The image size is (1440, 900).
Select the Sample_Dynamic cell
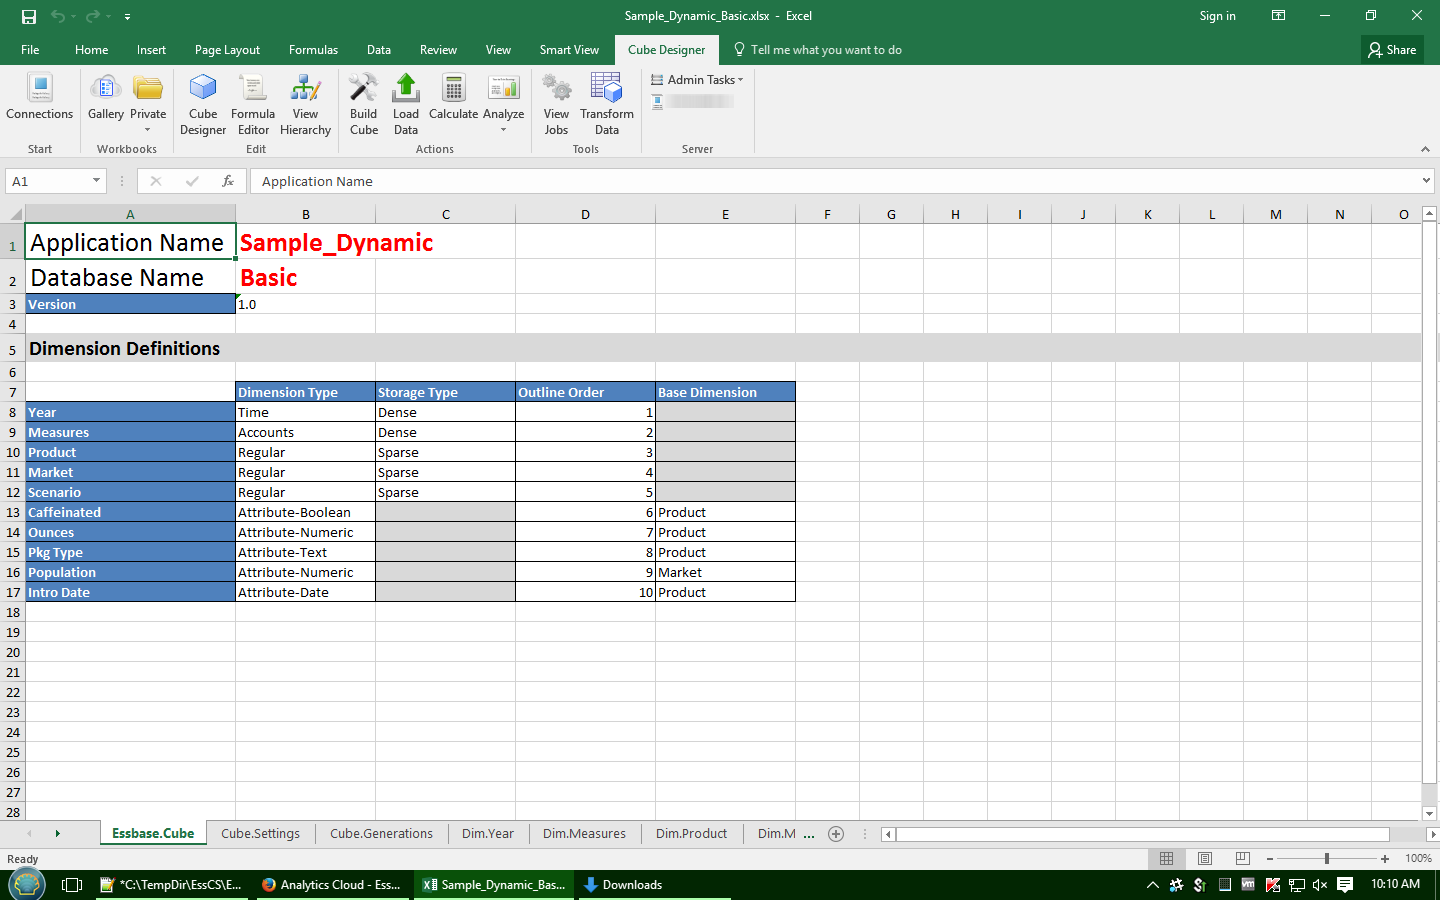[306, 242]
